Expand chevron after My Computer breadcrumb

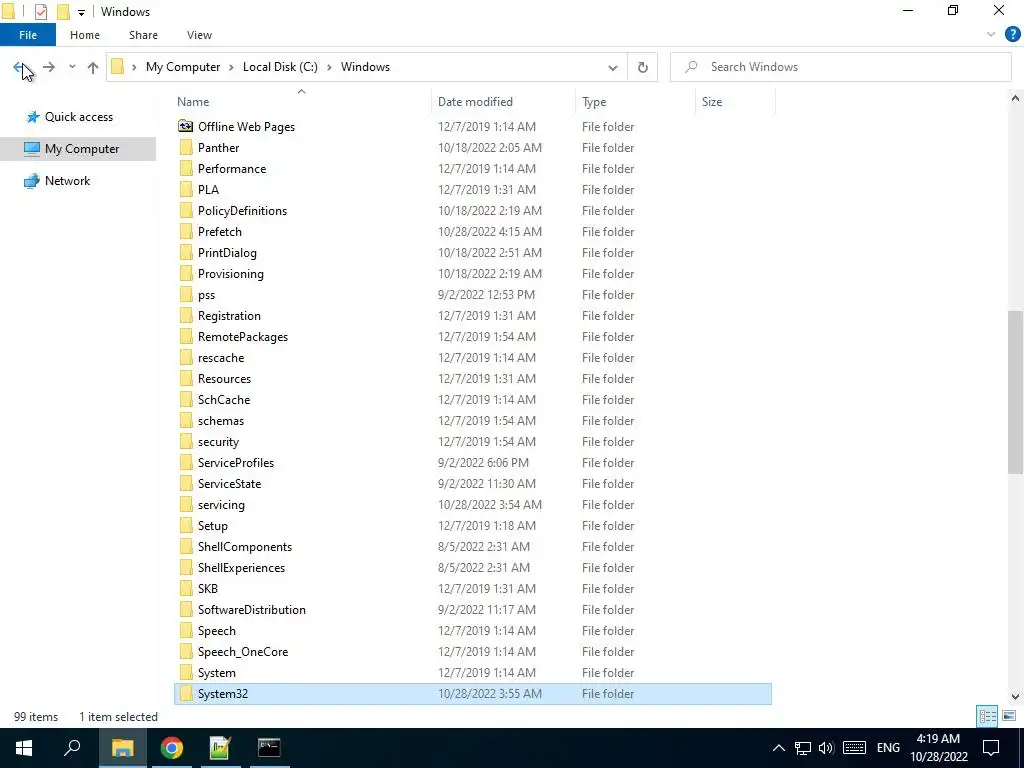tap(231, 67)
